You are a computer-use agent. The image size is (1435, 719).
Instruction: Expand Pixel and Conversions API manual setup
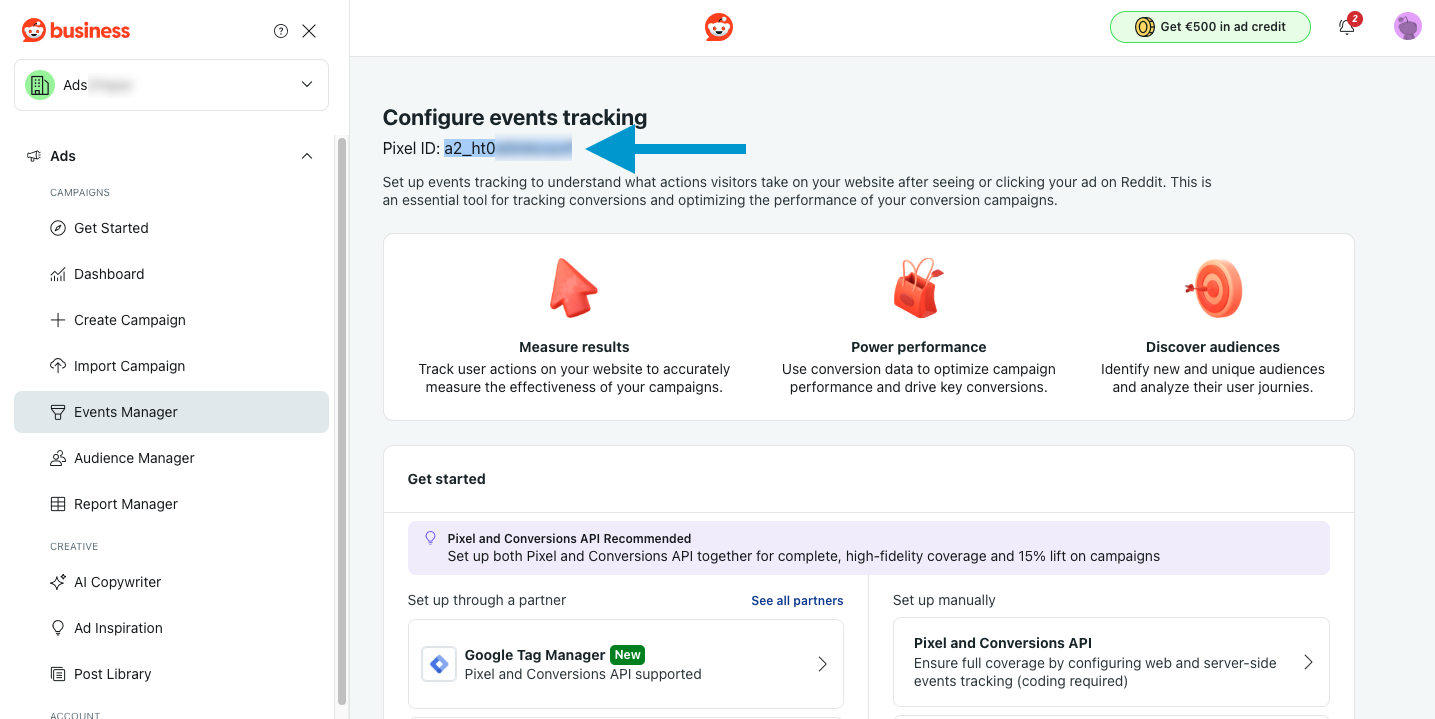point(1110,662)
